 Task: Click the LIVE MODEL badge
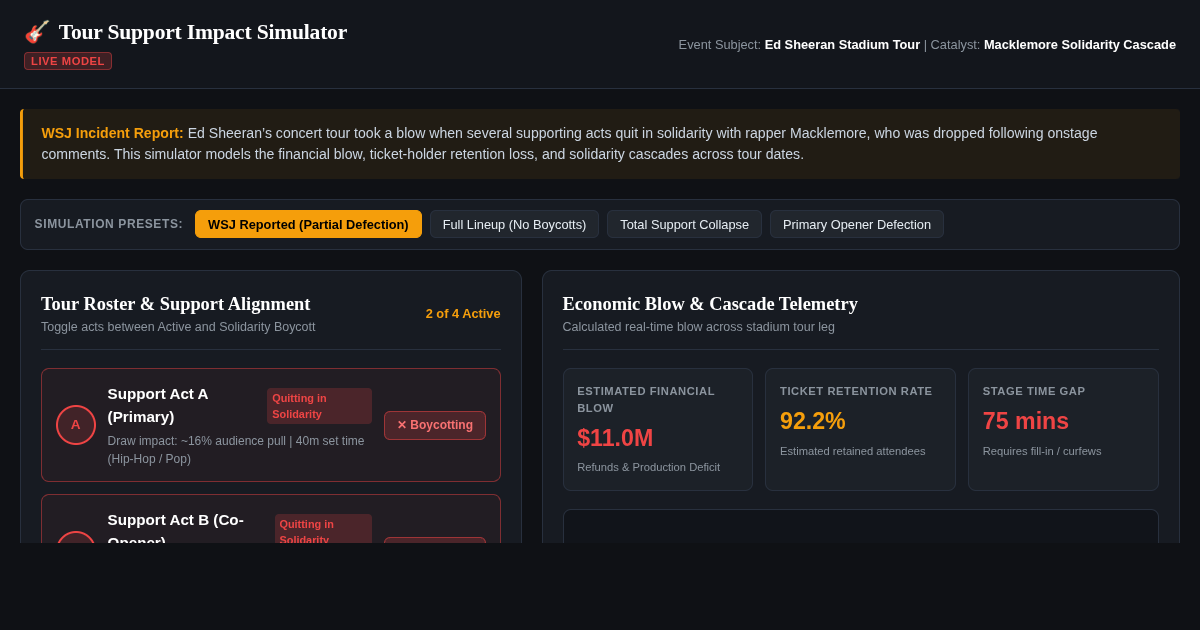(x=68, y=61)
